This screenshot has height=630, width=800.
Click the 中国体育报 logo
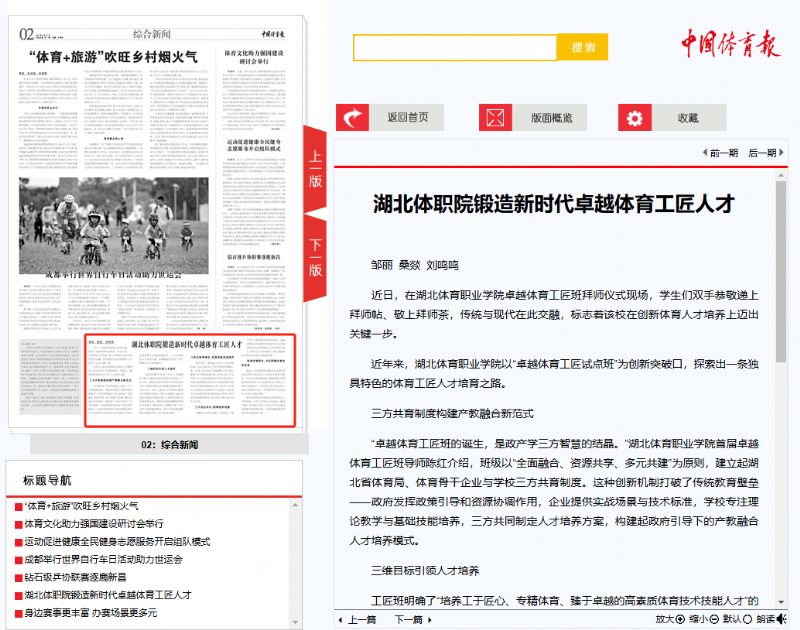tap(731, 43)
